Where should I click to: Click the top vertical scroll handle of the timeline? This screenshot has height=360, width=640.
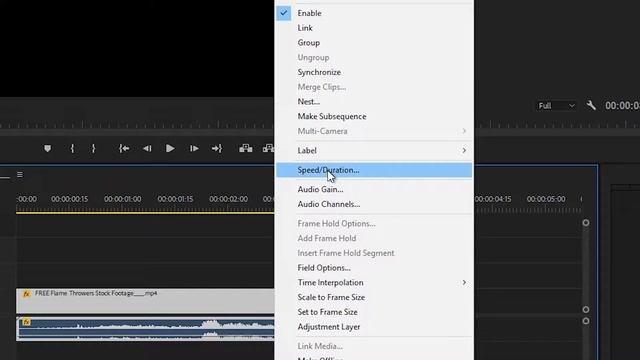click(x=586, y=223)
